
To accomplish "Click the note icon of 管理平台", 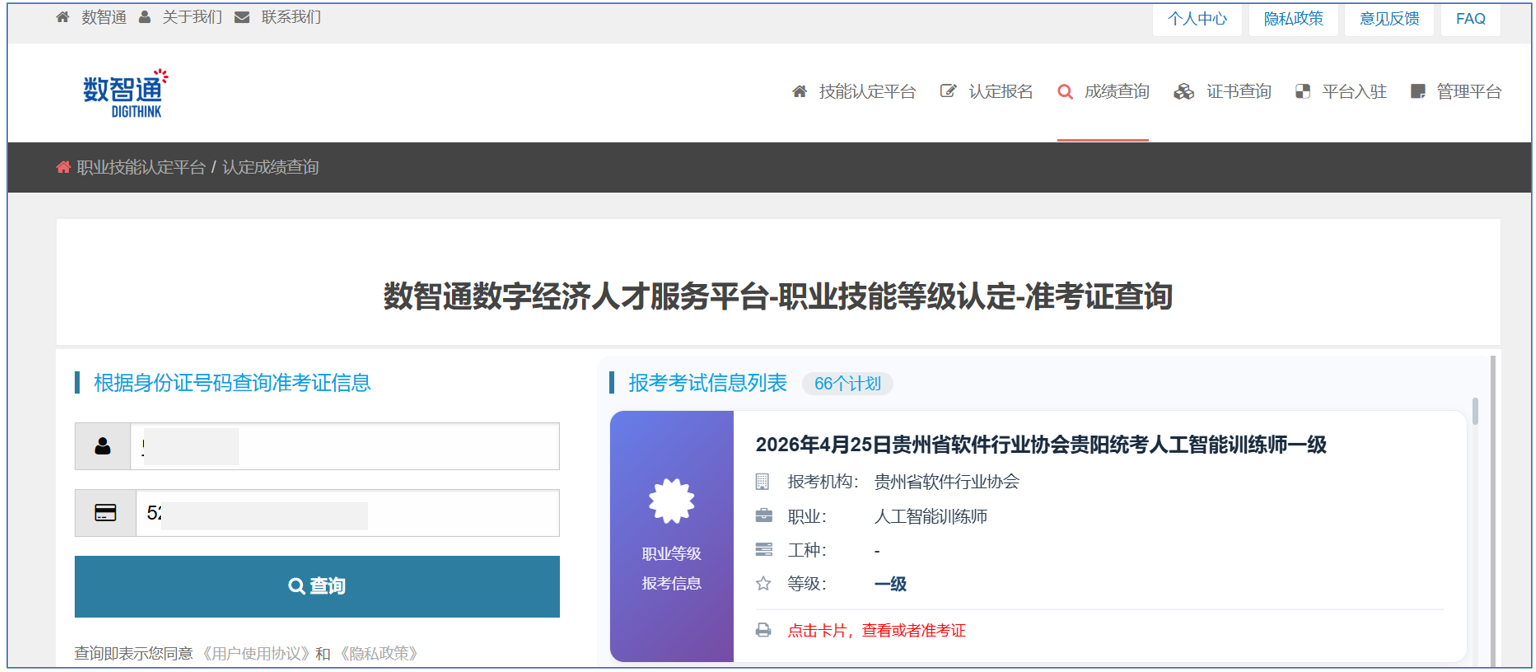I will 1417,92.
